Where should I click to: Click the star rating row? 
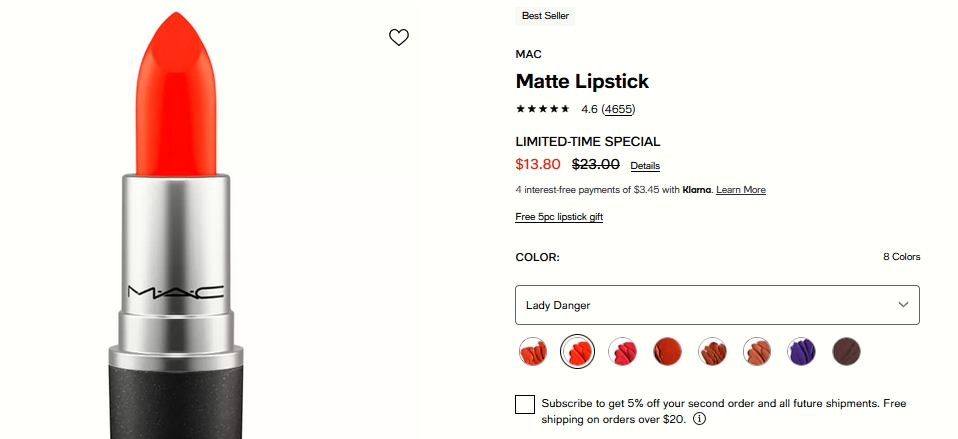542,109
